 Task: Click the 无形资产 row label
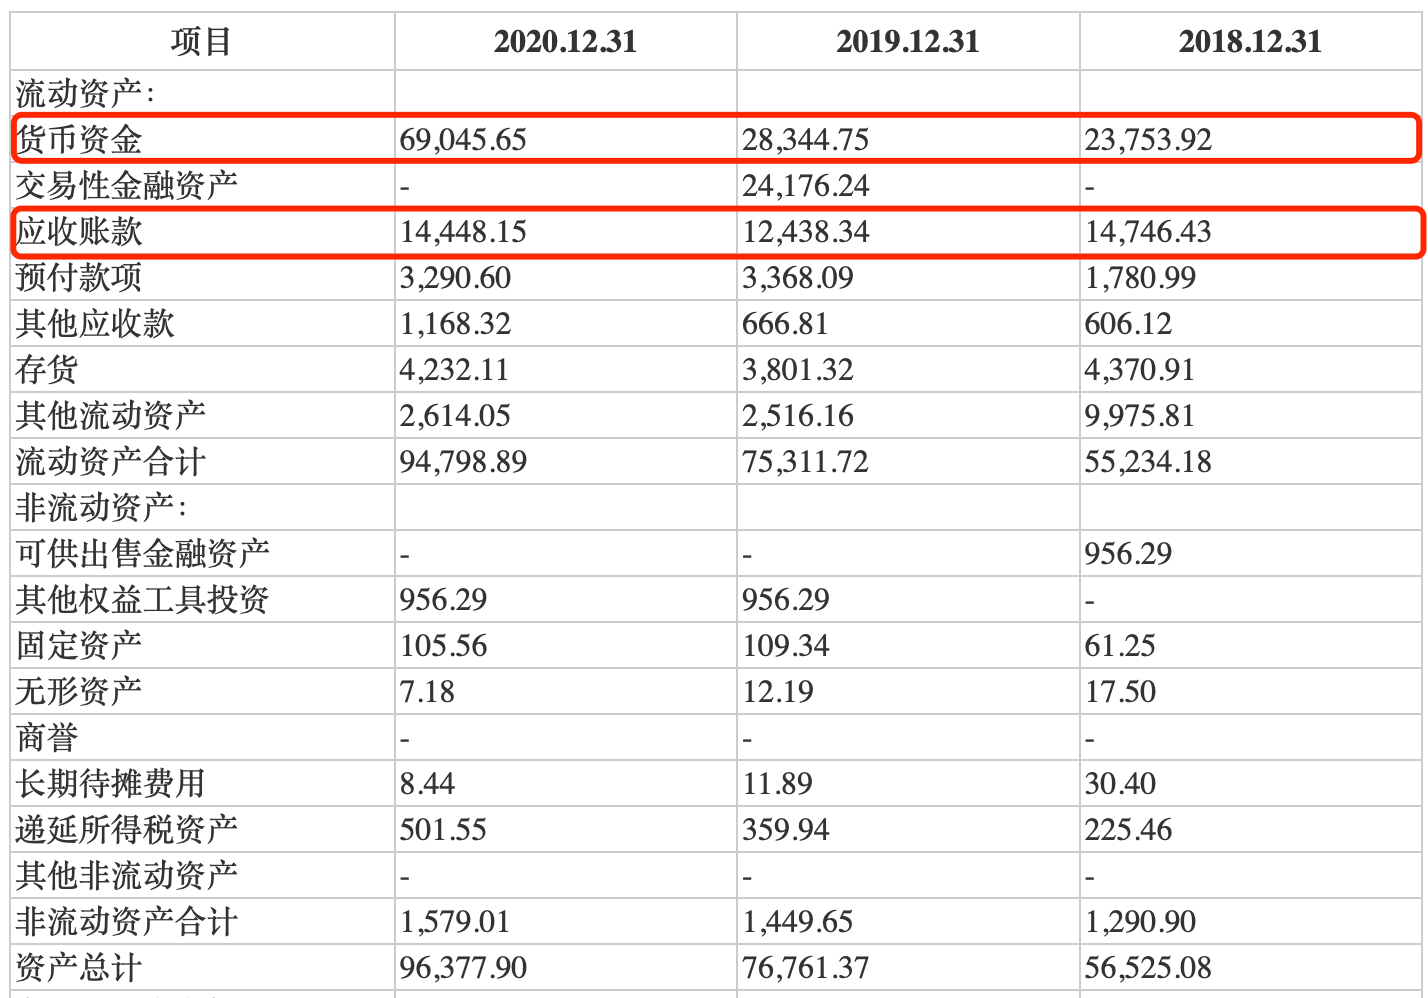pyautogui.click(x=79, y=691)
